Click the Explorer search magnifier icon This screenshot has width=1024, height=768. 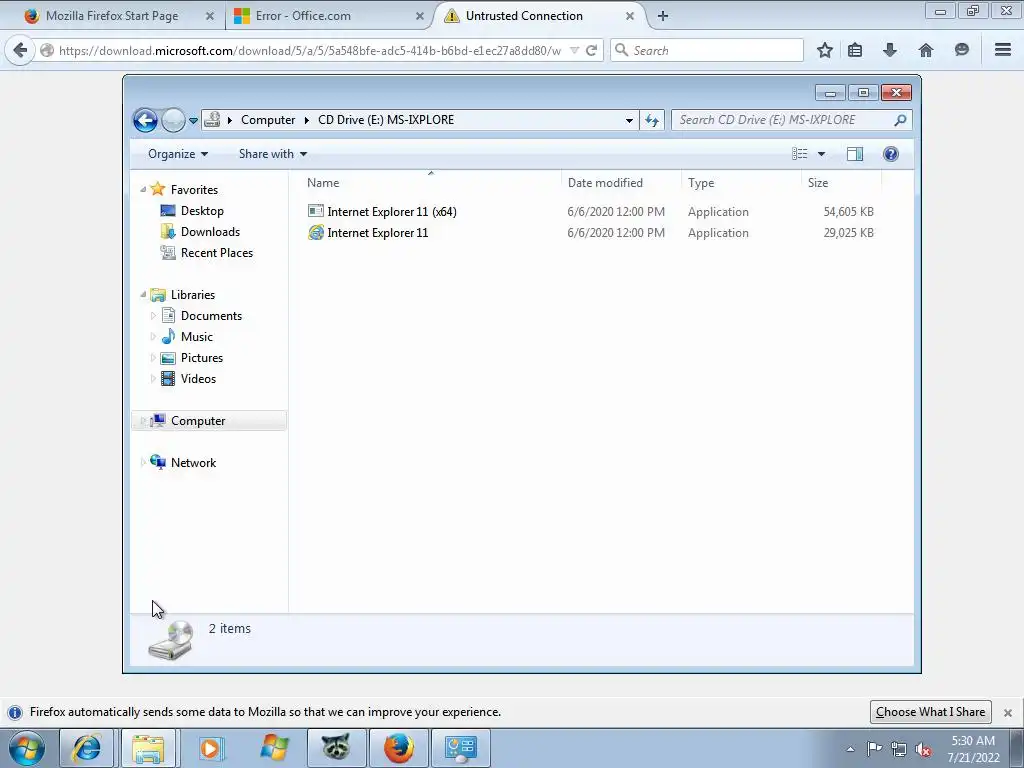900,120
